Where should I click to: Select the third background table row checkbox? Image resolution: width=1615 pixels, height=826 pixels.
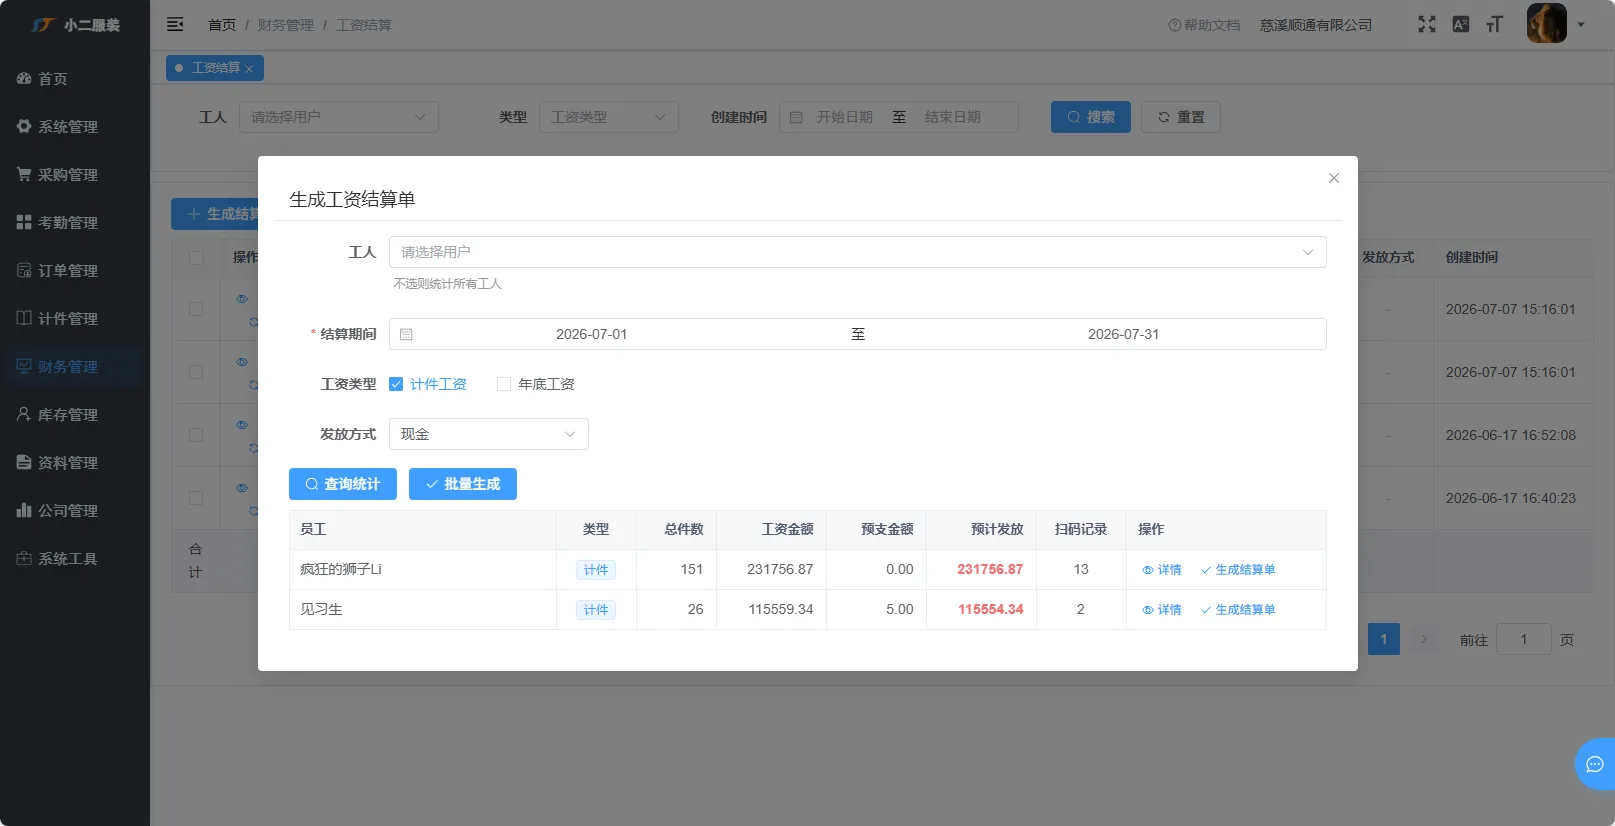[x=196, y=435]
